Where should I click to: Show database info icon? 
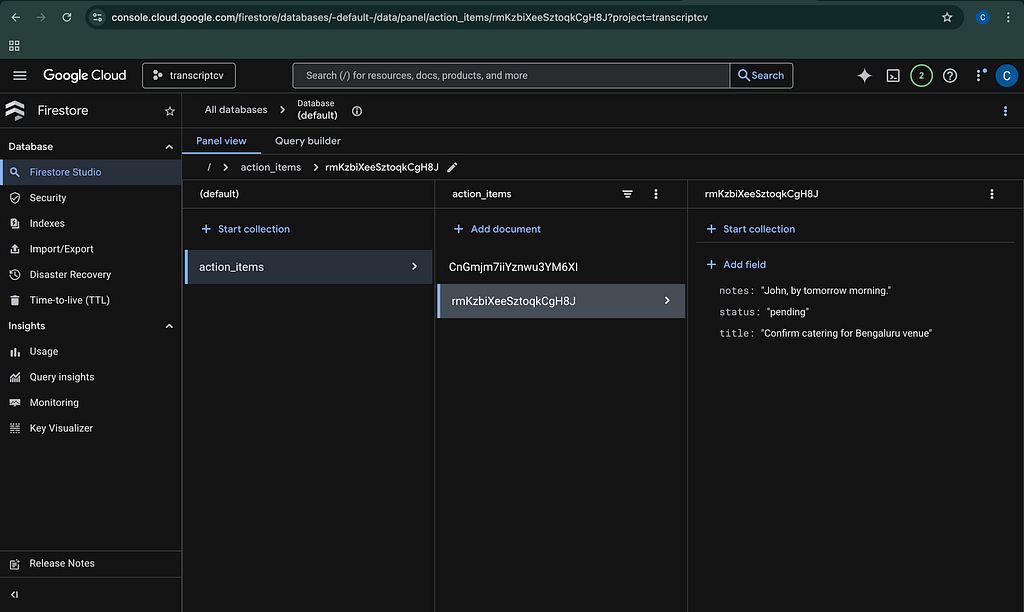(357, 111)
